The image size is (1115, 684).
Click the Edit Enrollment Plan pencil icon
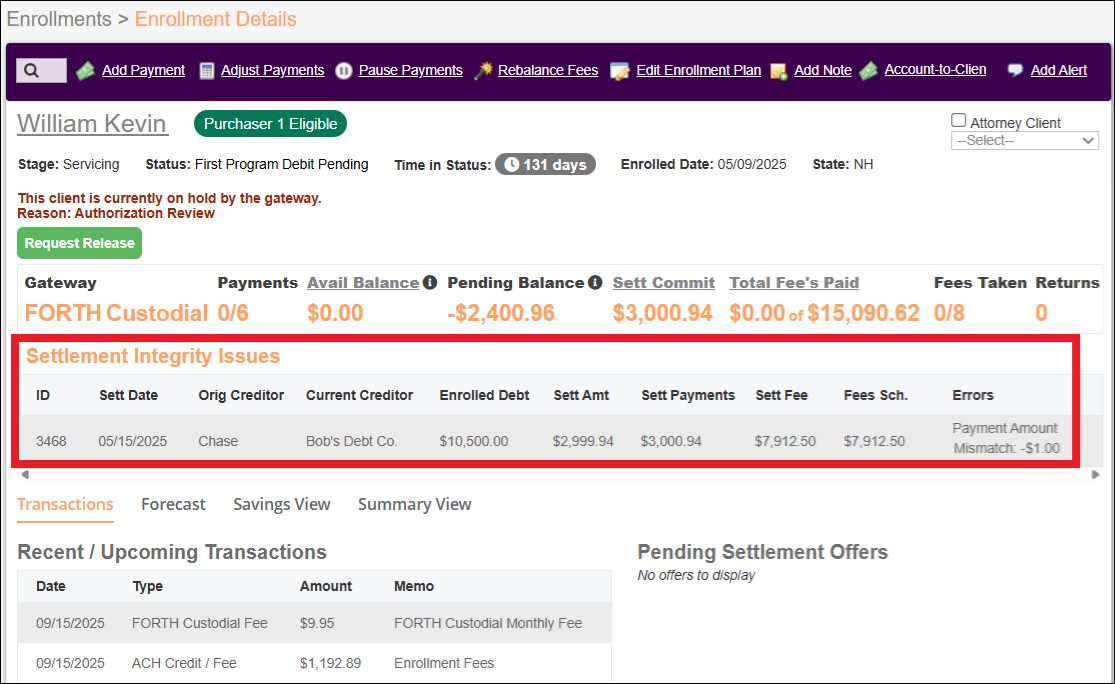click(620, 71)
